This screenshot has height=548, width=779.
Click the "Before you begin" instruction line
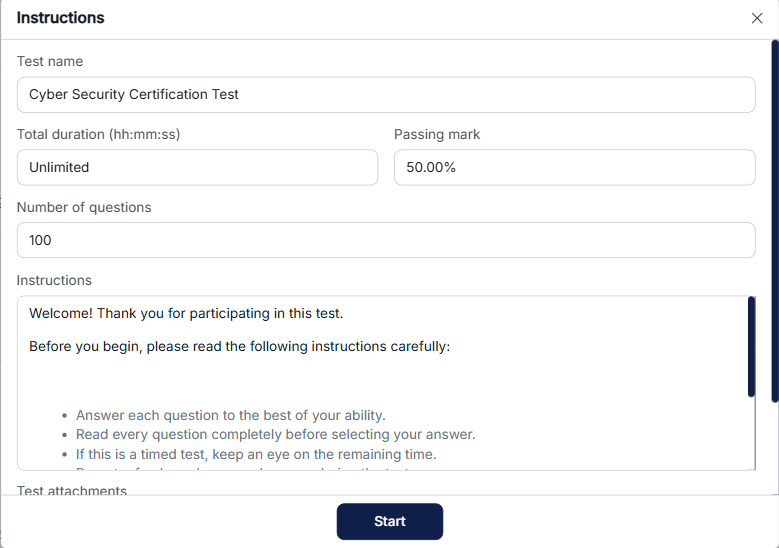(239, 346)
